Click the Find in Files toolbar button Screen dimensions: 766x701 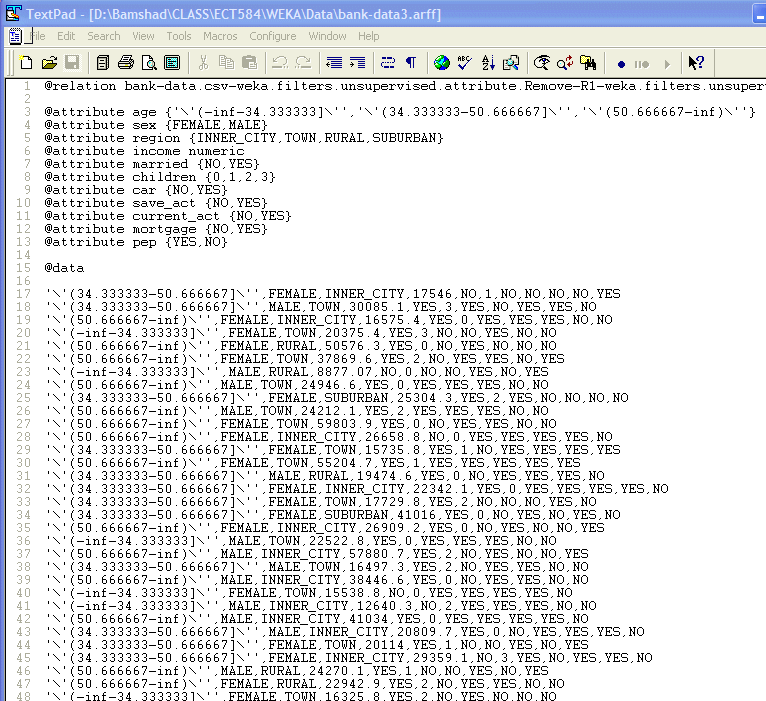point(588,63)
